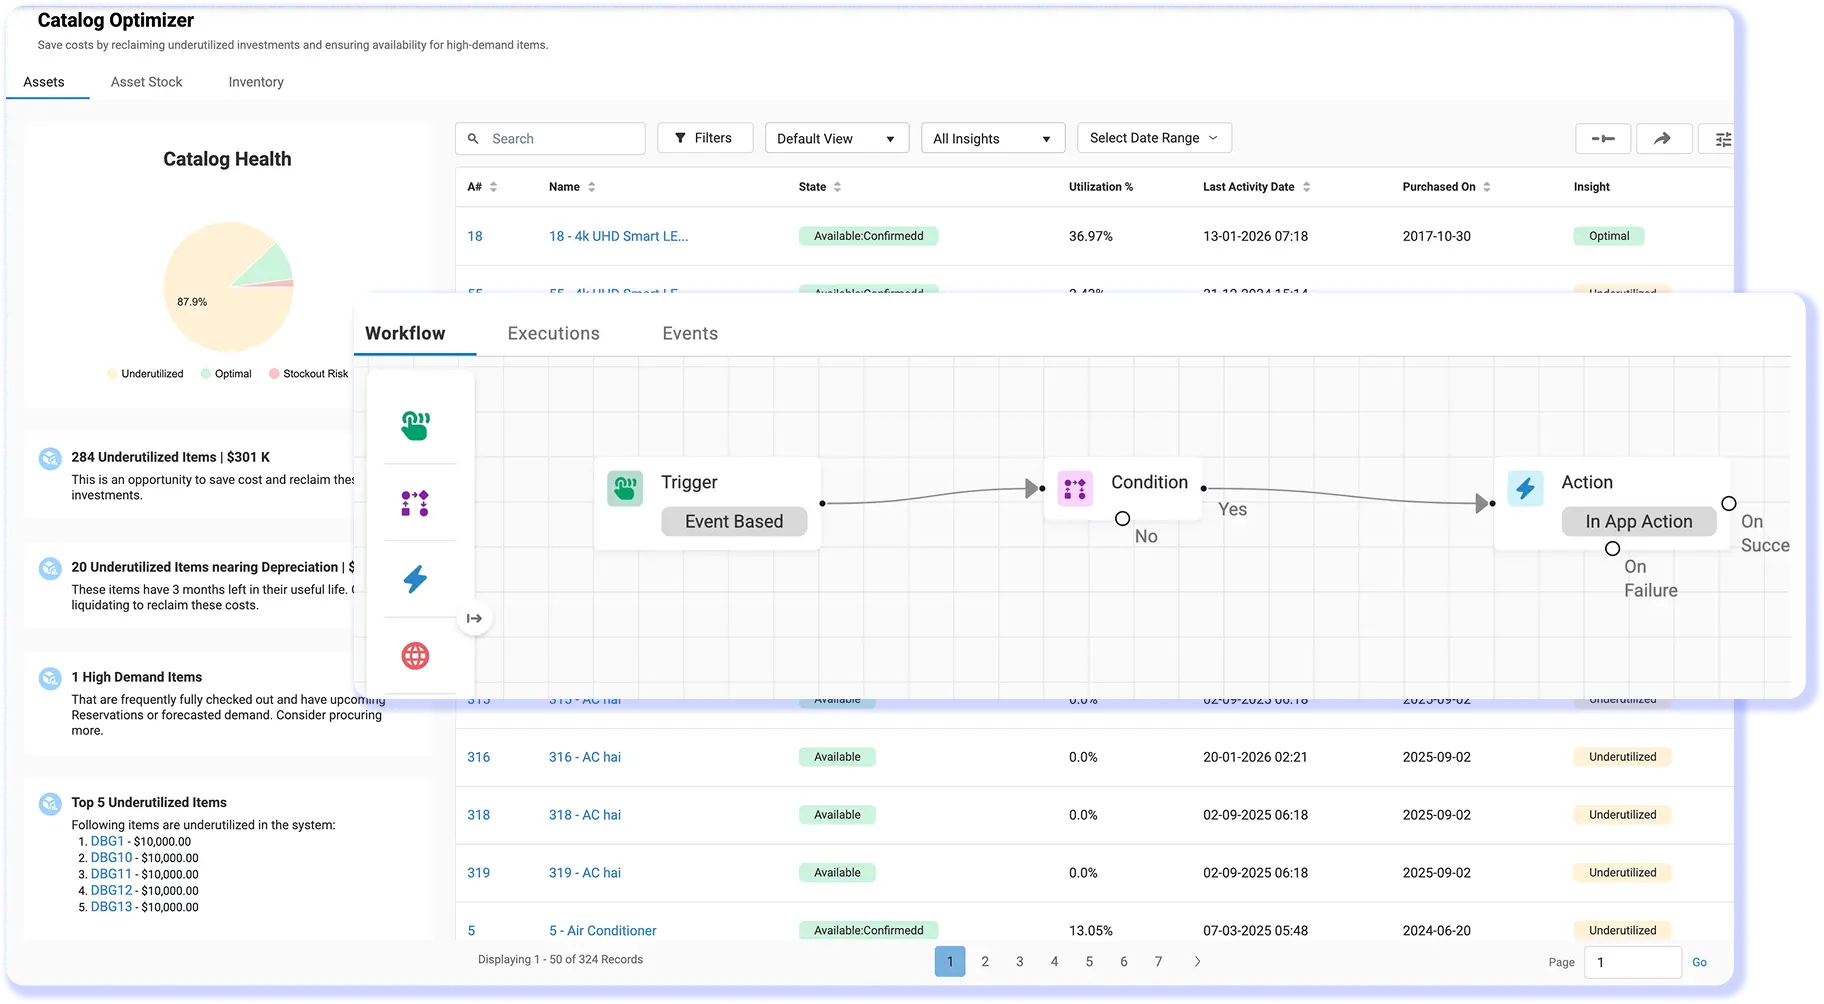Image resolution: width=1824 pixels, height=1004 pixels.
Task: Open the Executions tab
Action: coord(554,333)
